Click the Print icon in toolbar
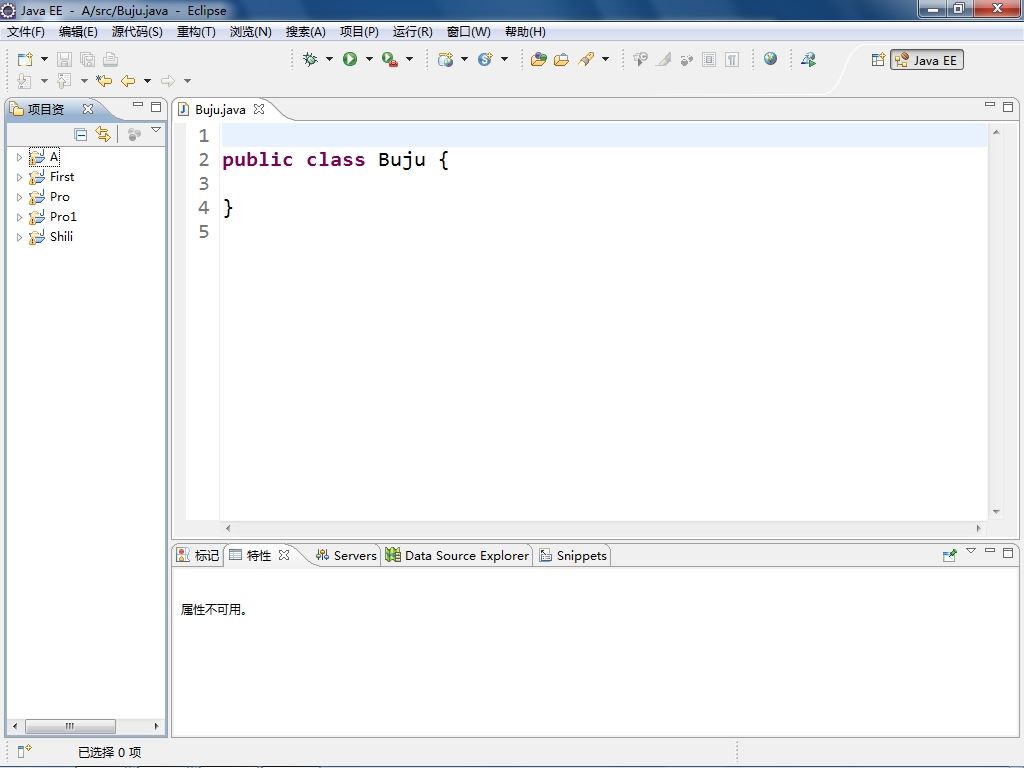 110,59
